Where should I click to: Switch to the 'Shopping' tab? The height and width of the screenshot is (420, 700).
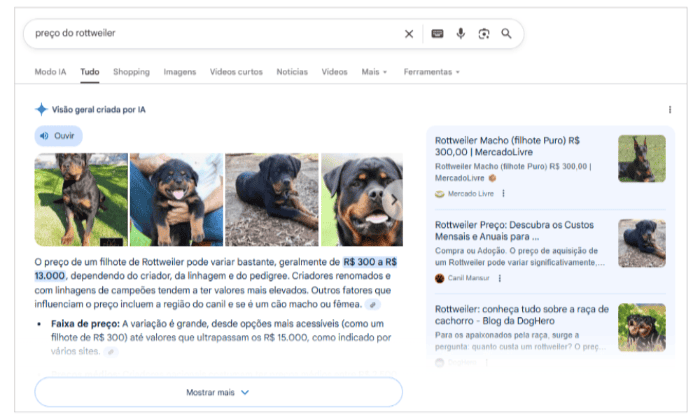click(131, 72)
